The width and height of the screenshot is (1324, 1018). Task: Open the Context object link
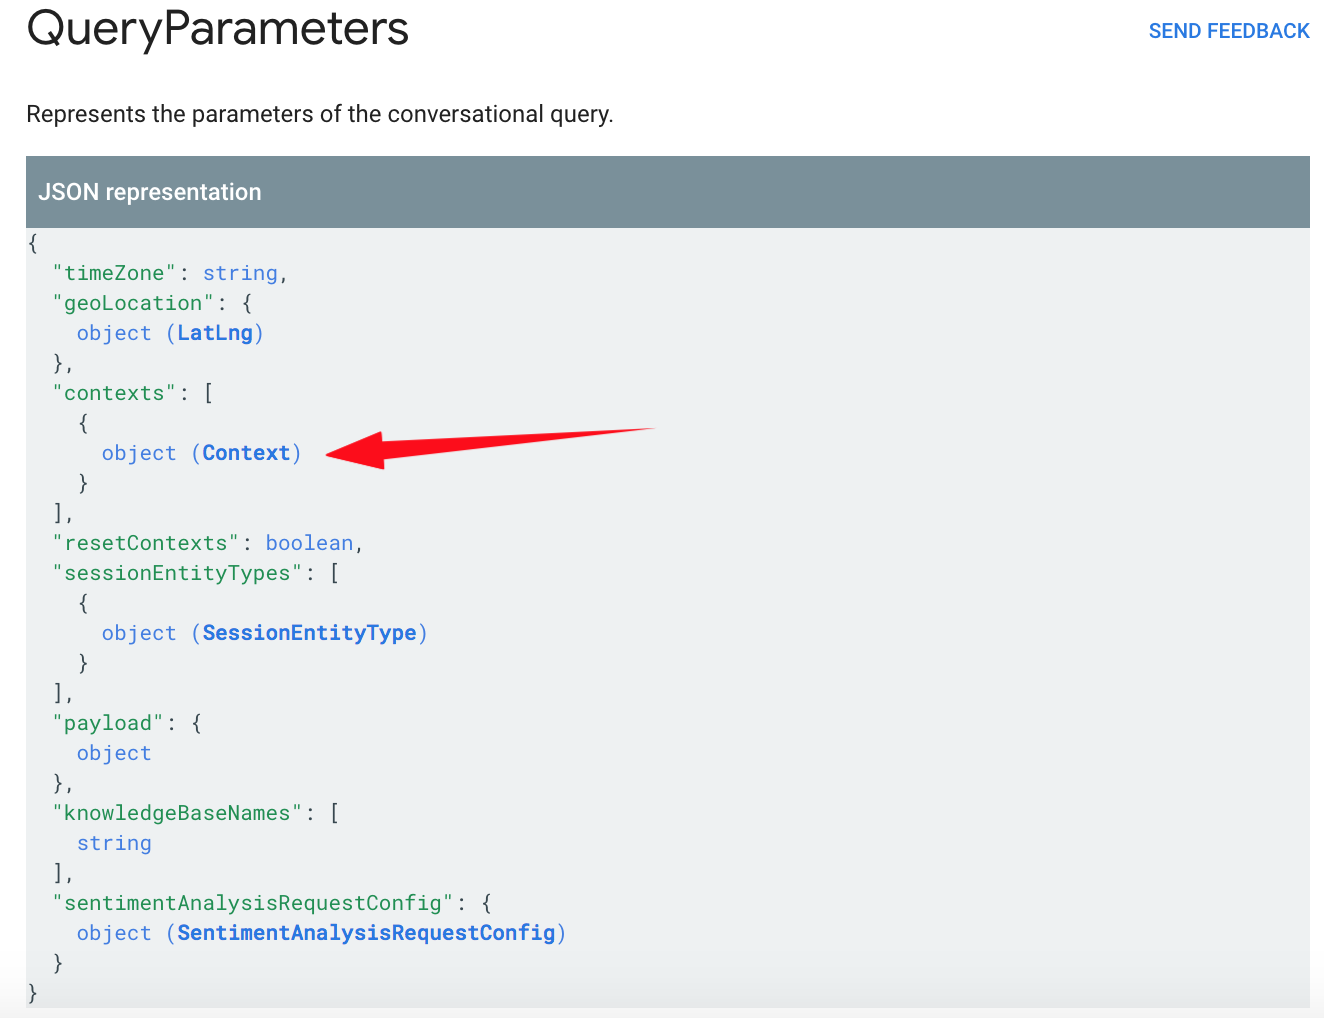pos(246,453)
